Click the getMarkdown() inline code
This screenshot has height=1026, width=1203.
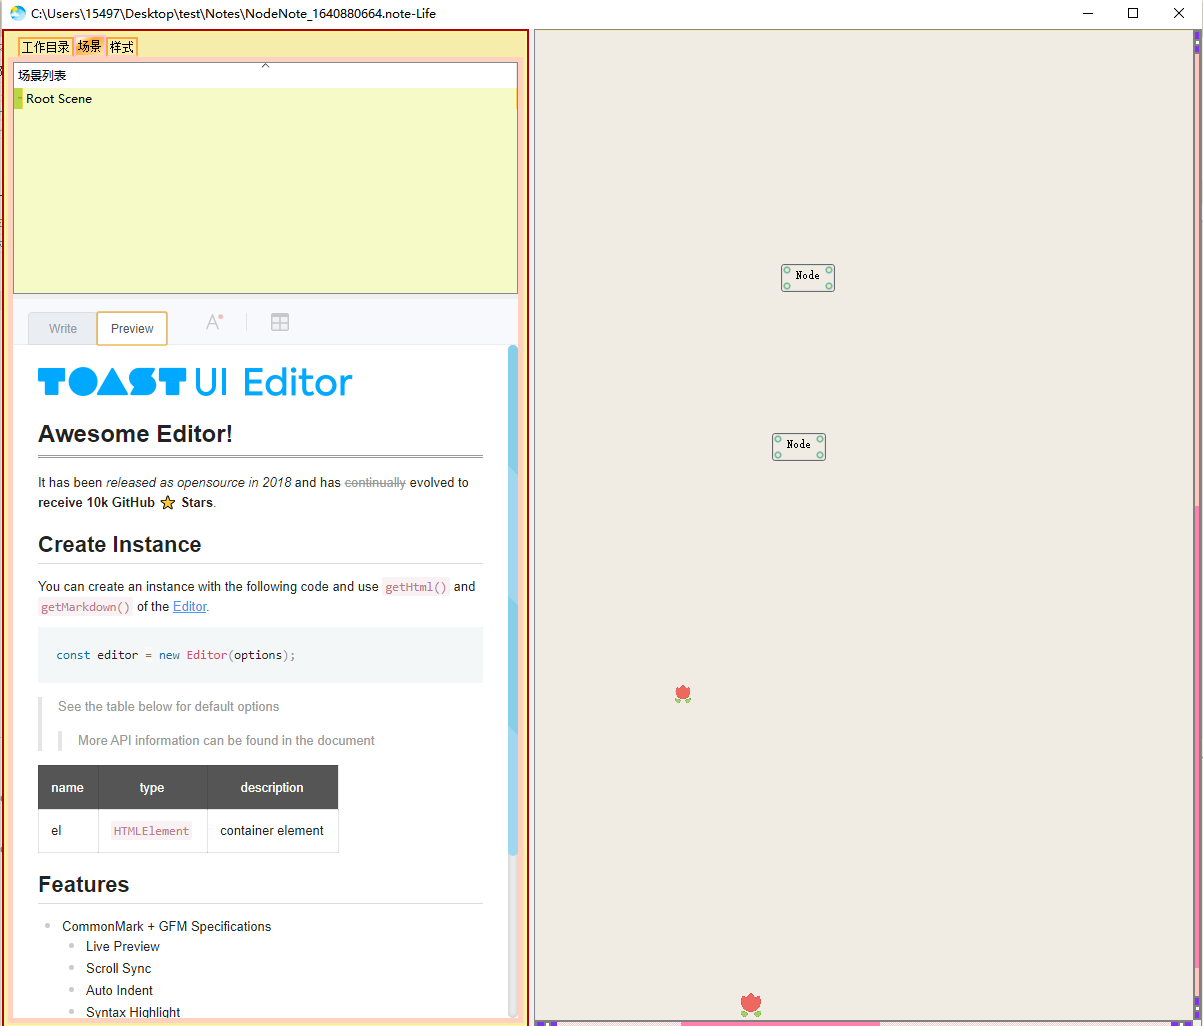86,607
